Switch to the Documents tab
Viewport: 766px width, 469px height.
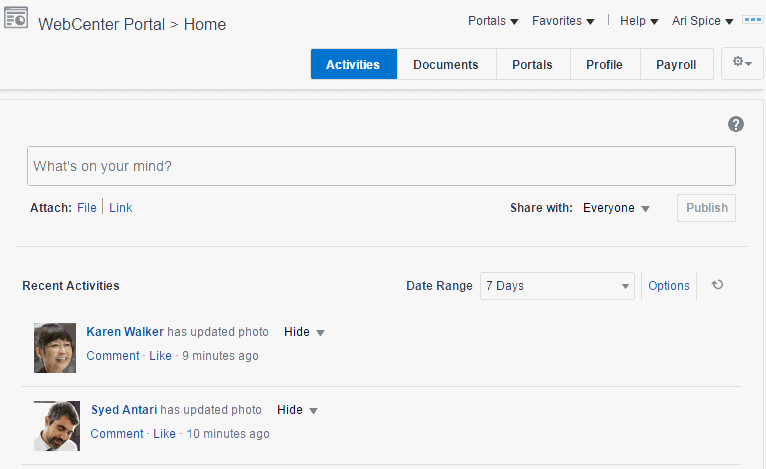[446, 64]
